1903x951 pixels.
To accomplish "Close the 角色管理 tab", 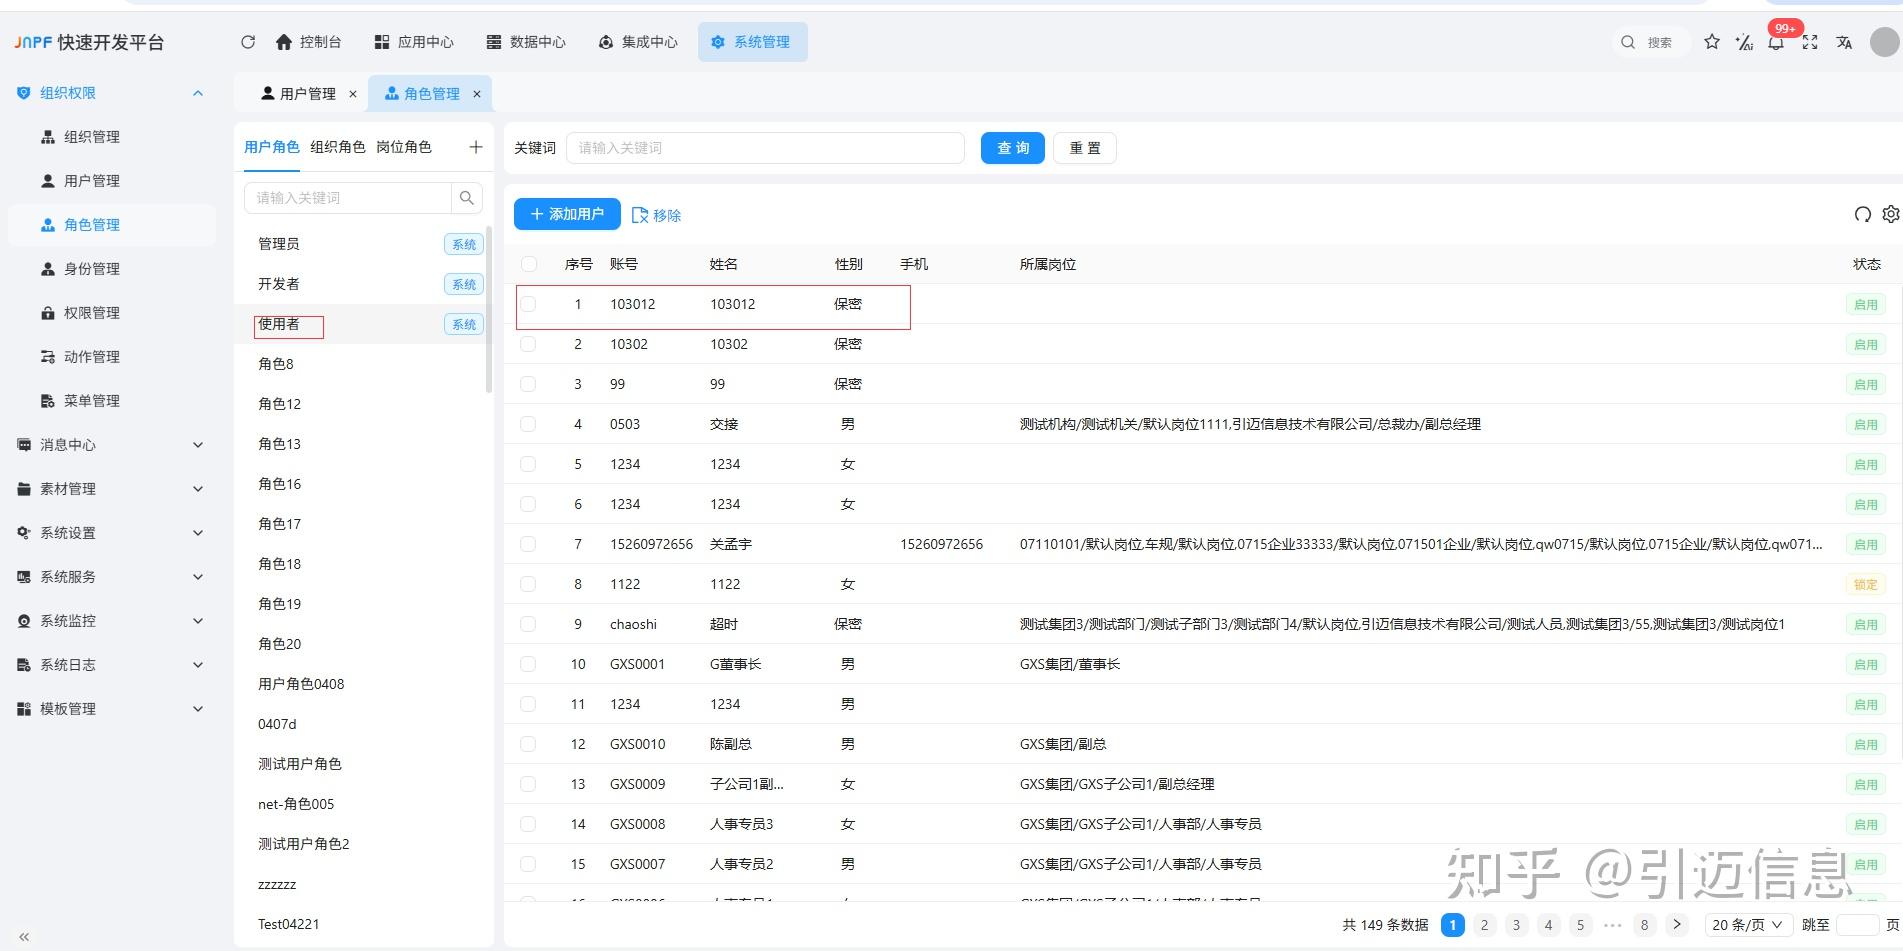I will [477, 94].
